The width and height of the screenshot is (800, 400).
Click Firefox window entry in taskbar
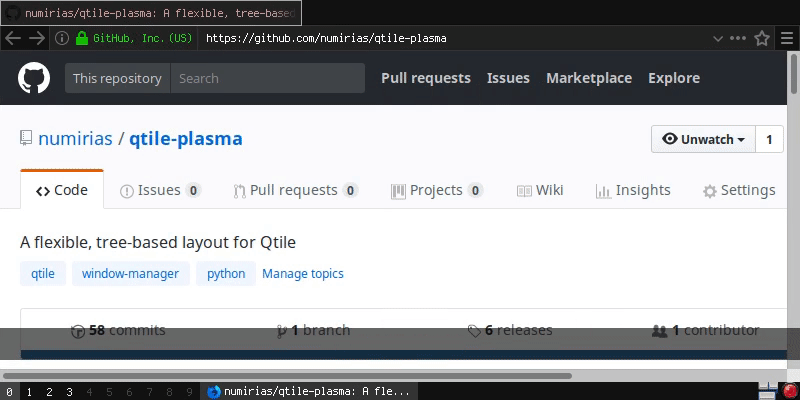pyautogui.click(x=309, y=392)
